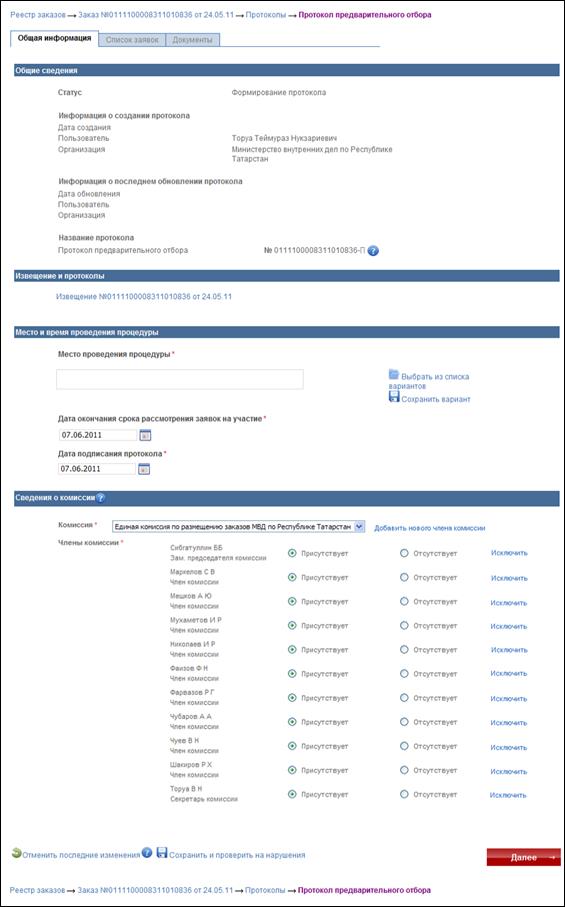
Task: Click folder icon Выбрать из списка вариантов
Action: coord(394,374)
